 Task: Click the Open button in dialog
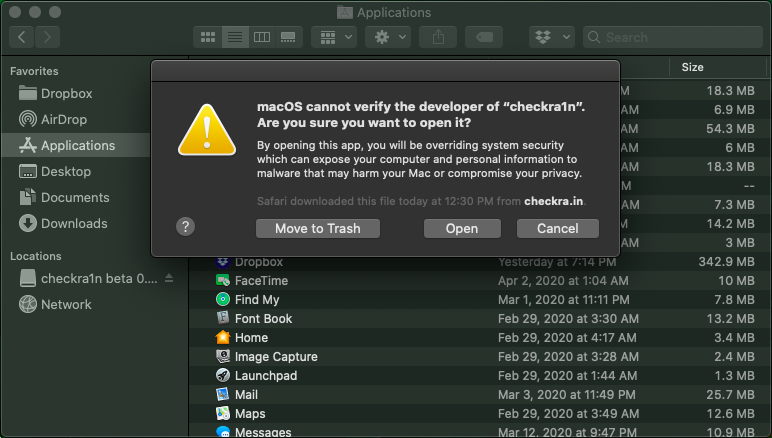point(461,228)
